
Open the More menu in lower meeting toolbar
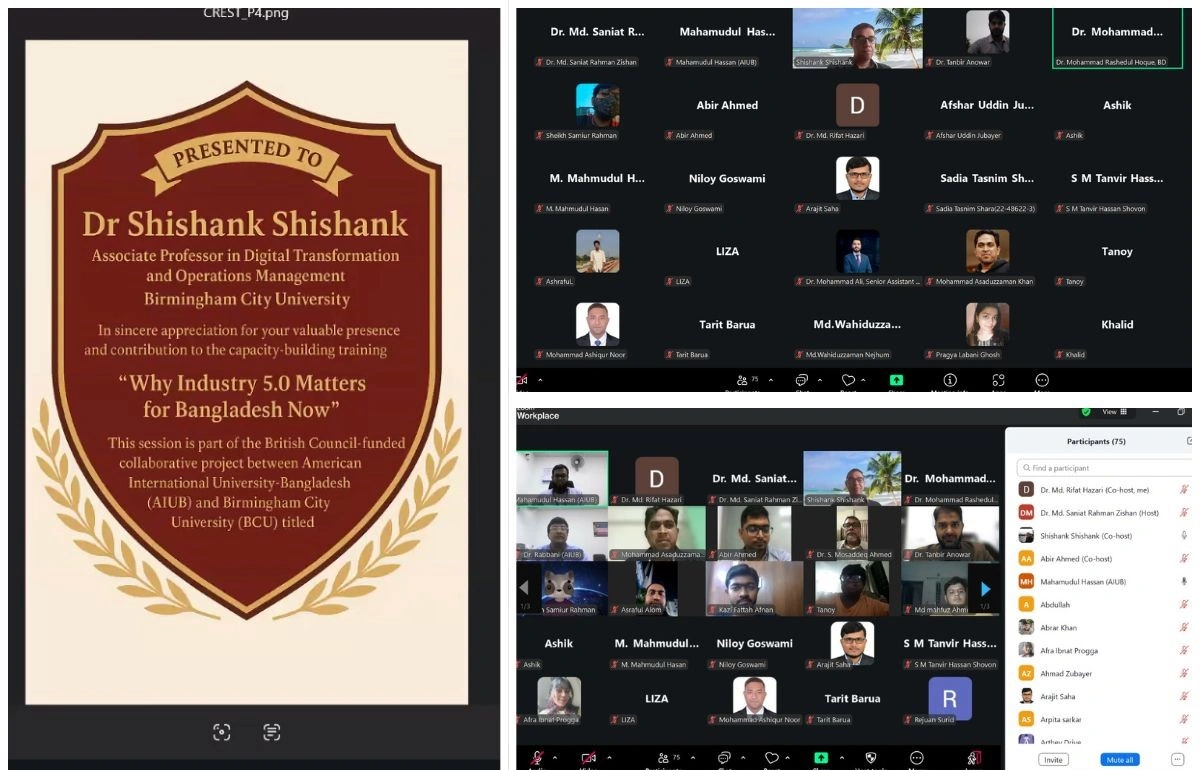[916, 758]
